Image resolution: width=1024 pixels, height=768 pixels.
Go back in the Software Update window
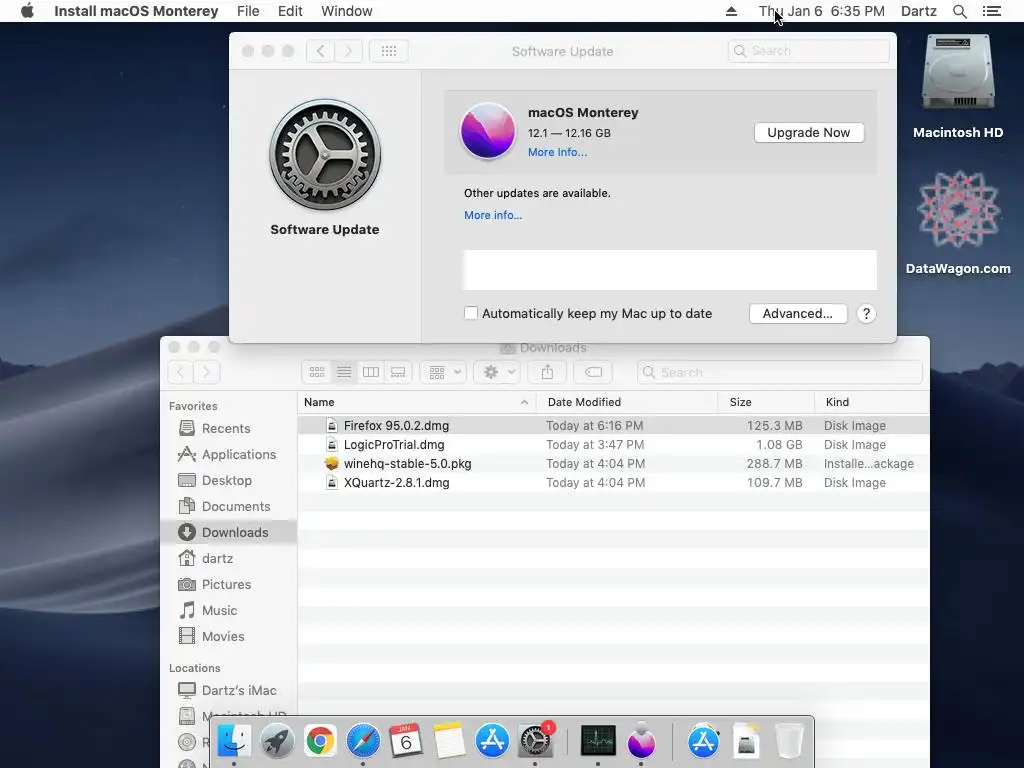321,51
